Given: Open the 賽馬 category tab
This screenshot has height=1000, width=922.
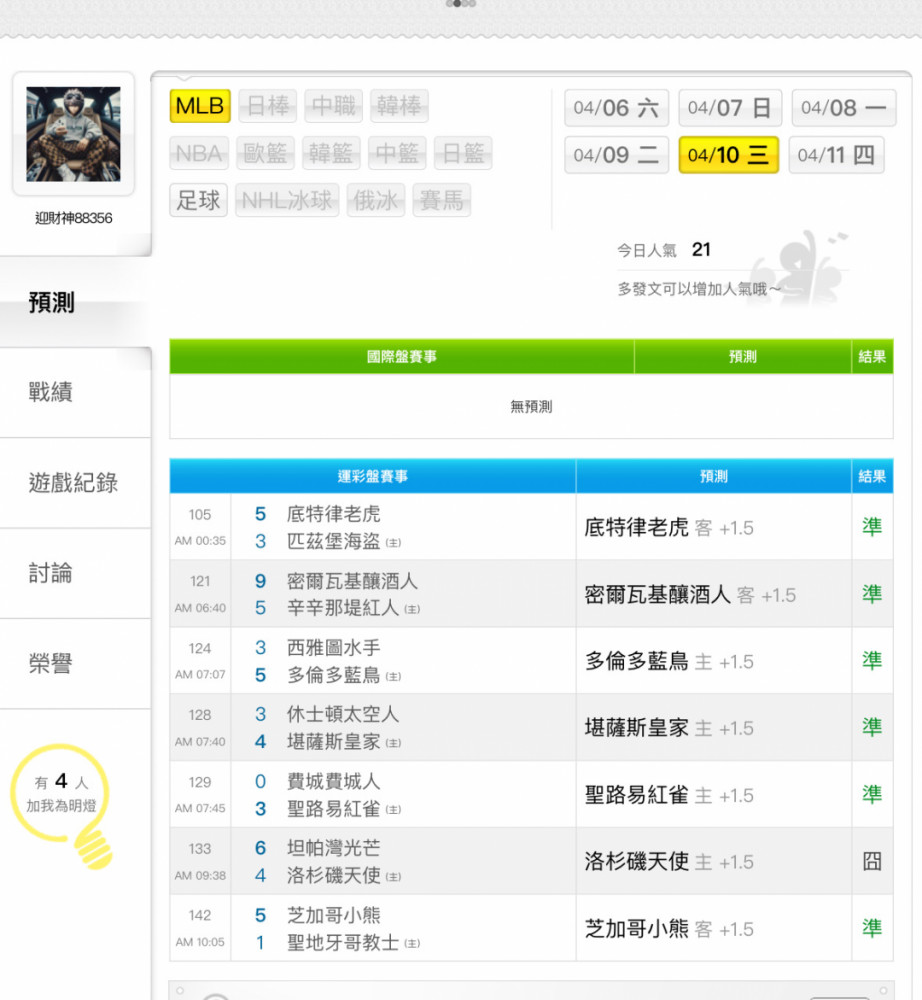Looking at the screenshot, I should pos(441,200).
